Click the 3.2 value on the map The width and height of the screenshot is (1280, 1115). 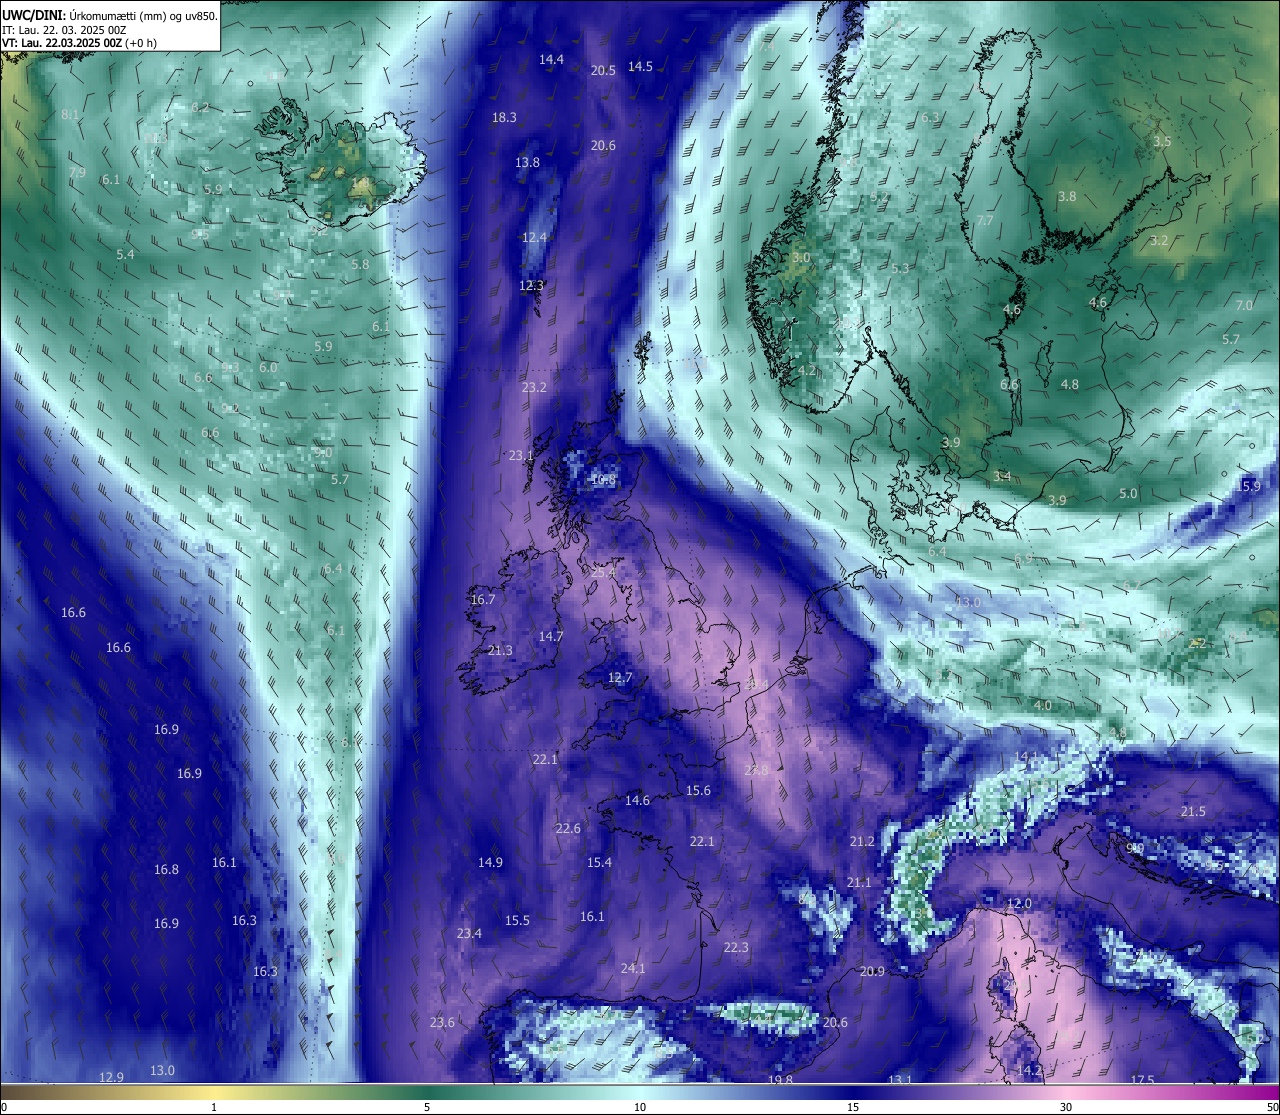[1159, 241]
